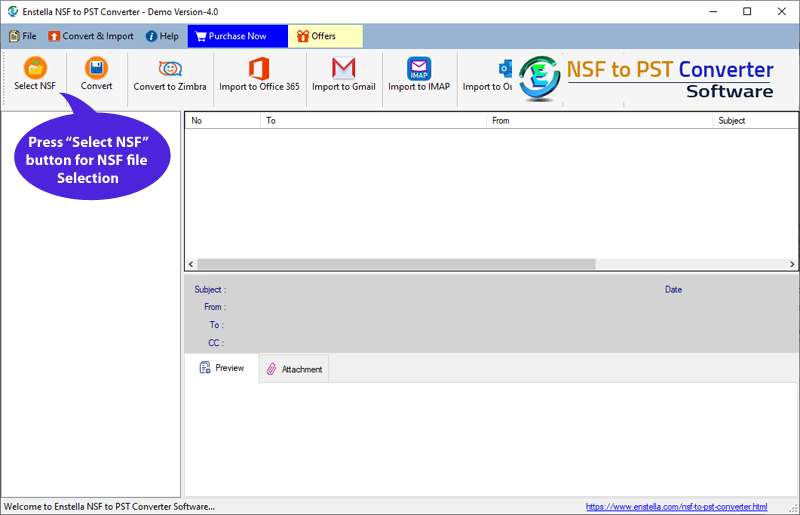Click the Select NSF folder icon

(x=35, y=68)
